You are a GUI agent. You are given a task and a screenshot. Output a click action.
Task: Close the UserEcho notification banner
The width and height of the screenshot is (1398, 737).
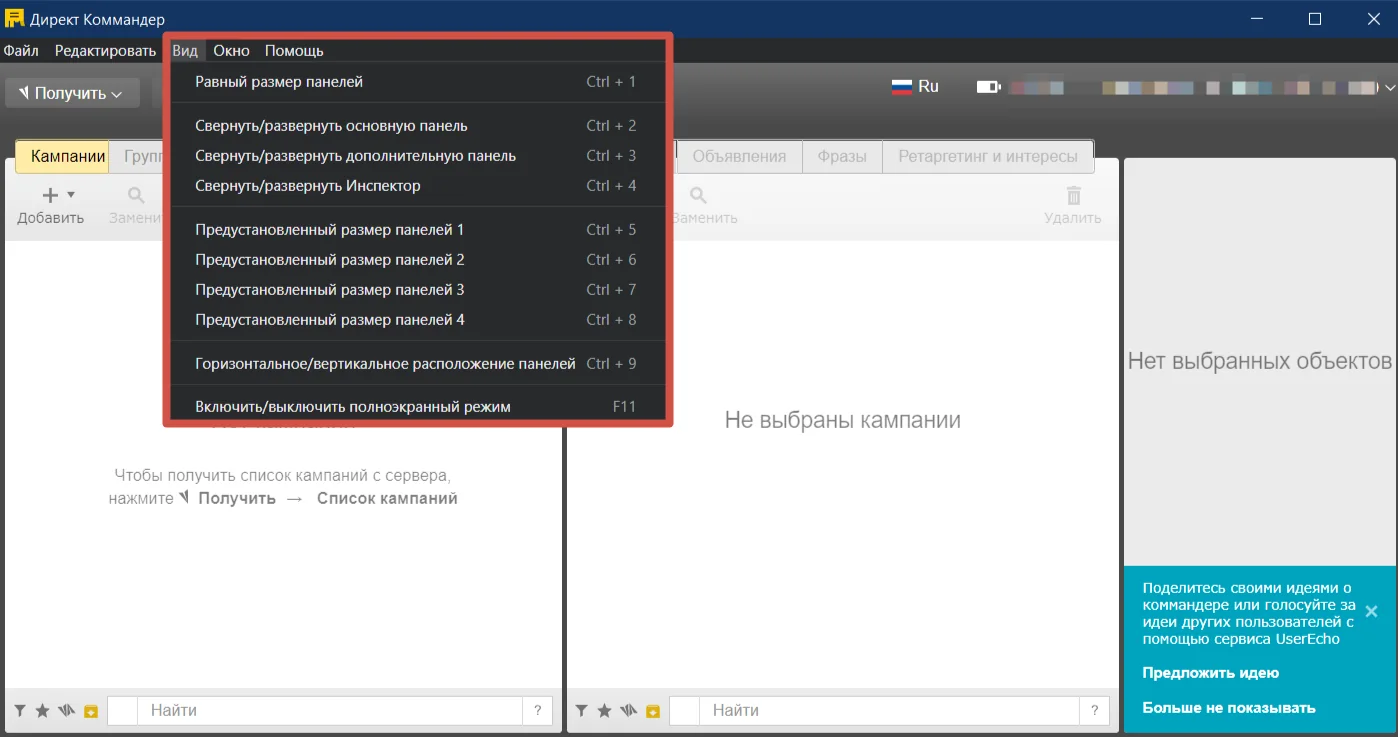pos(1371,611)
